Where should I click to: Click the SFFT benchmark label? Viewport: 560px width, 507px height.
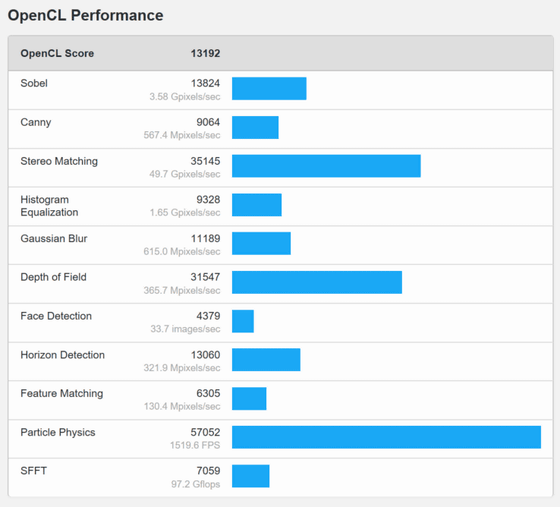(34, 471)
